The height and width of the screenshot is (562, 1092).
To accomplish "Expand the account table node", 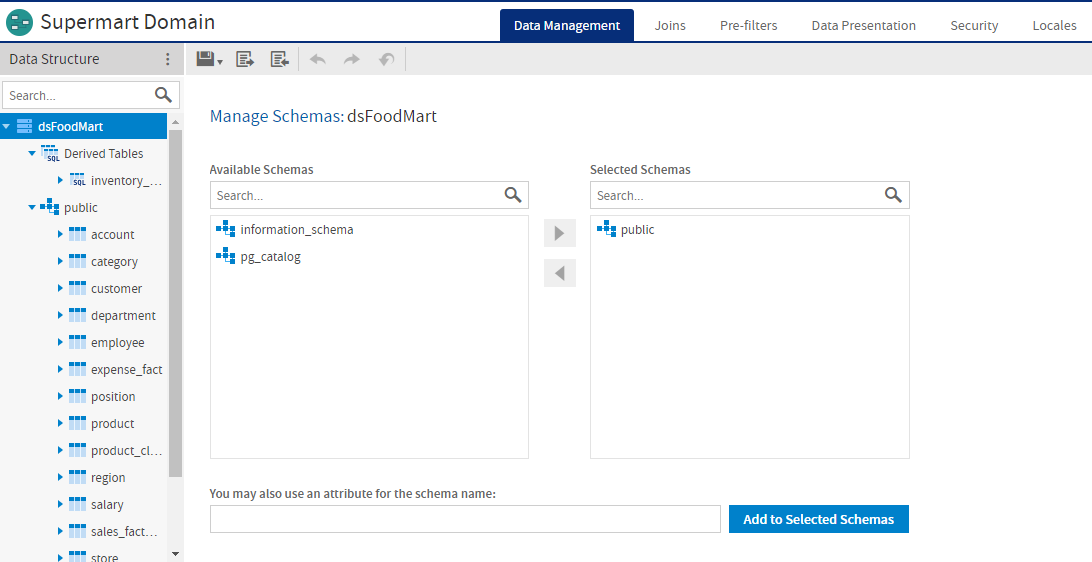I will (x=61, y=235).
